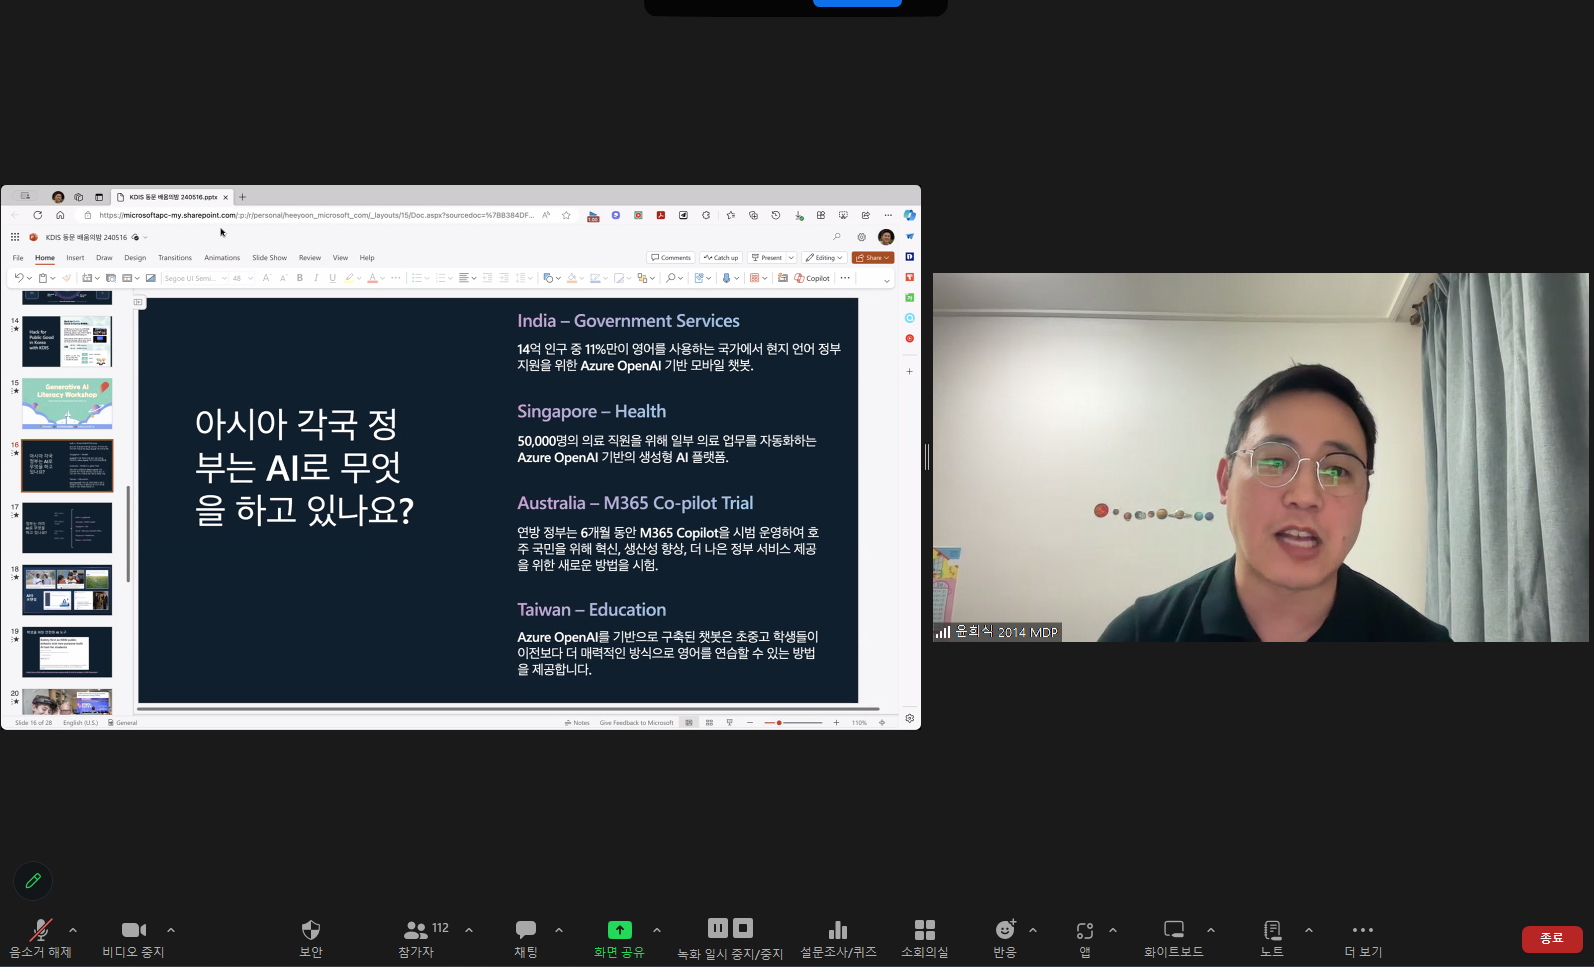The image size is (1594, 967).
Task: Open the Editing mode dropdown
Action: point(825,258)
